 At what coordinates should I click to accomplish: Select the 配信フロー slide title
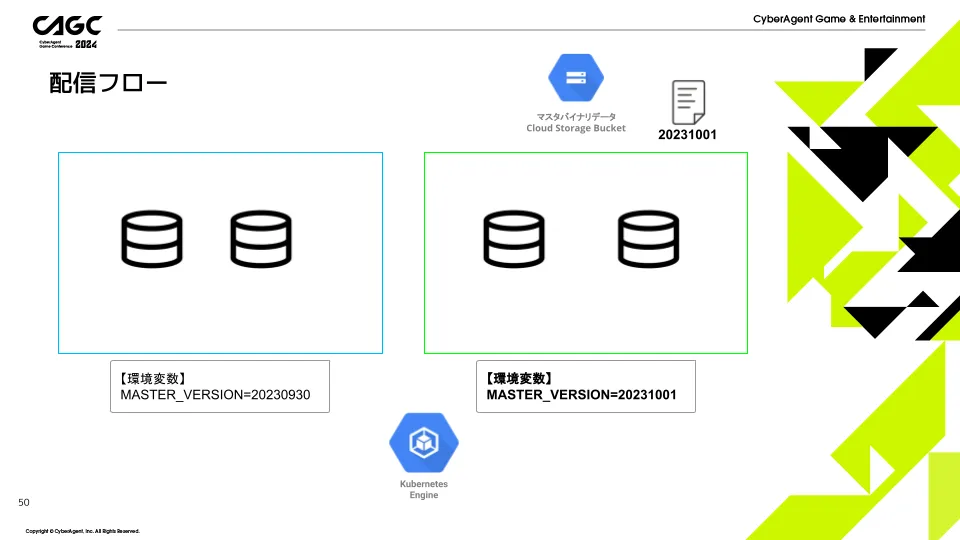point(108,83)
